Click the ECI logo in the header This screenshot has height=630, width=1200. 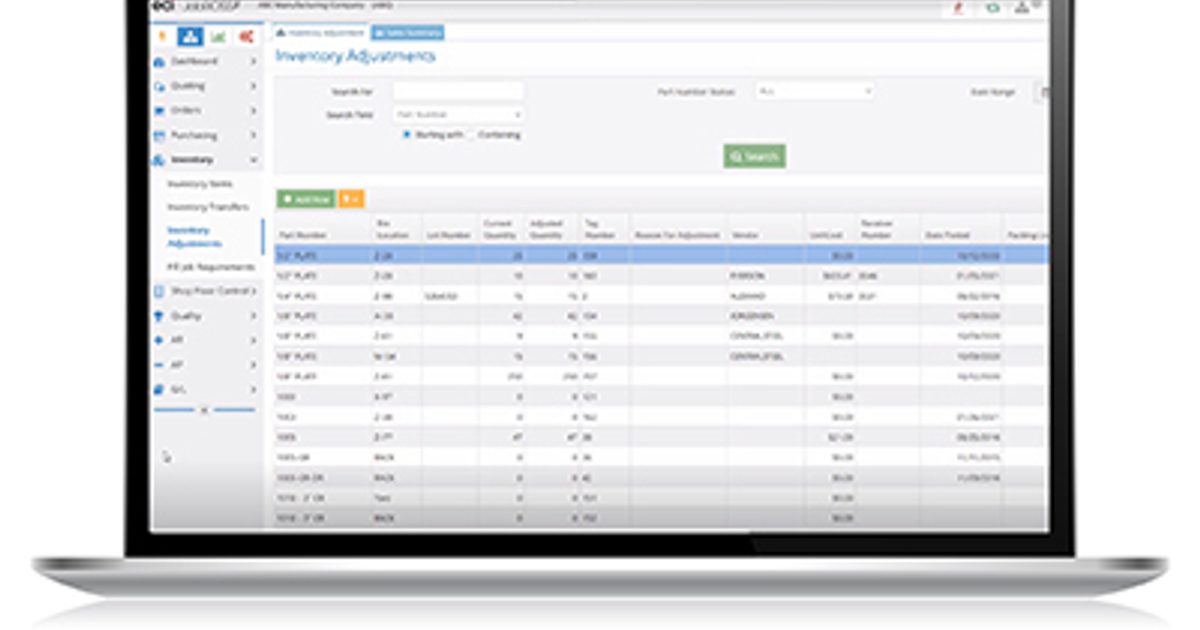pos(162,6)
